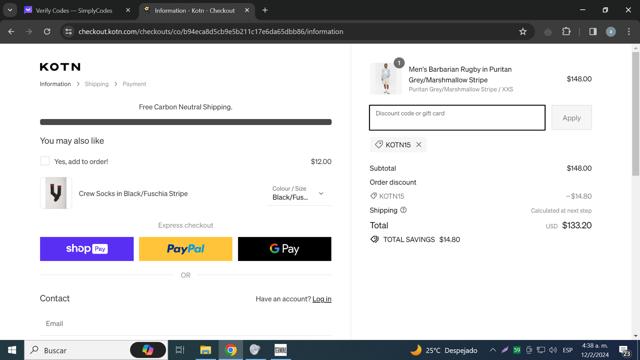Open the Windows Start menu
The width and height of the screenshot is (640, 360).
12,350
